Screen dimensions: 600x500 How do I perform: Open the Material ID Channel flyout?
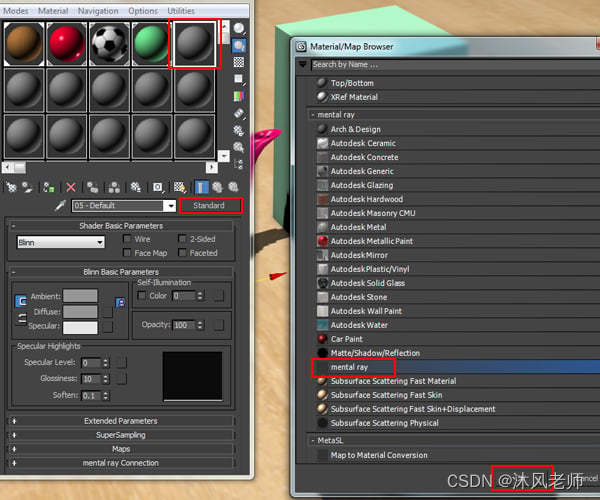(158, 187)
